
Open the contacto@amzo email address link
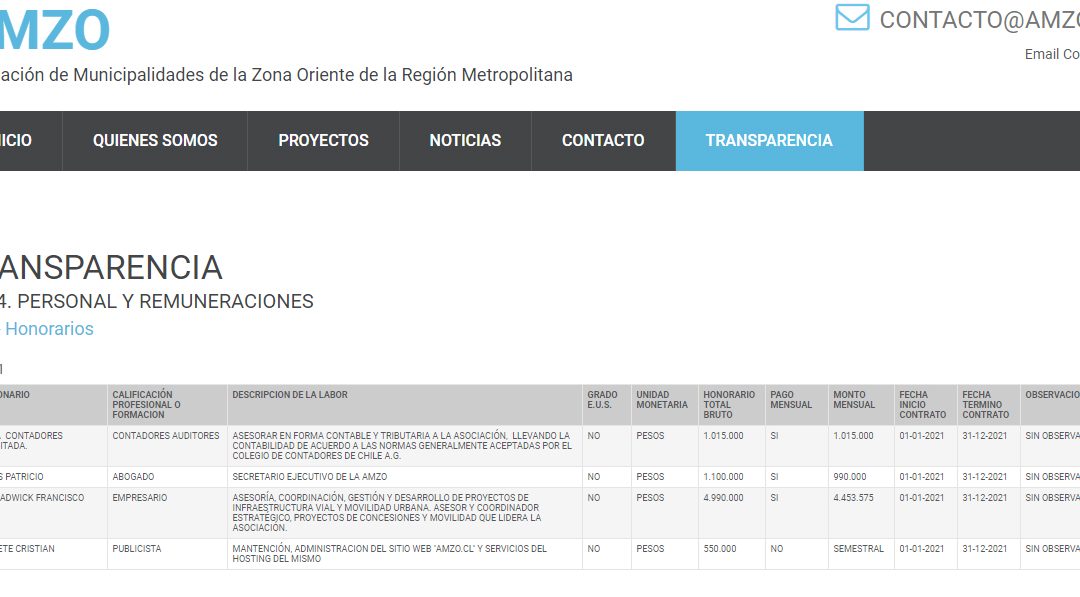(x=979, y=20)
